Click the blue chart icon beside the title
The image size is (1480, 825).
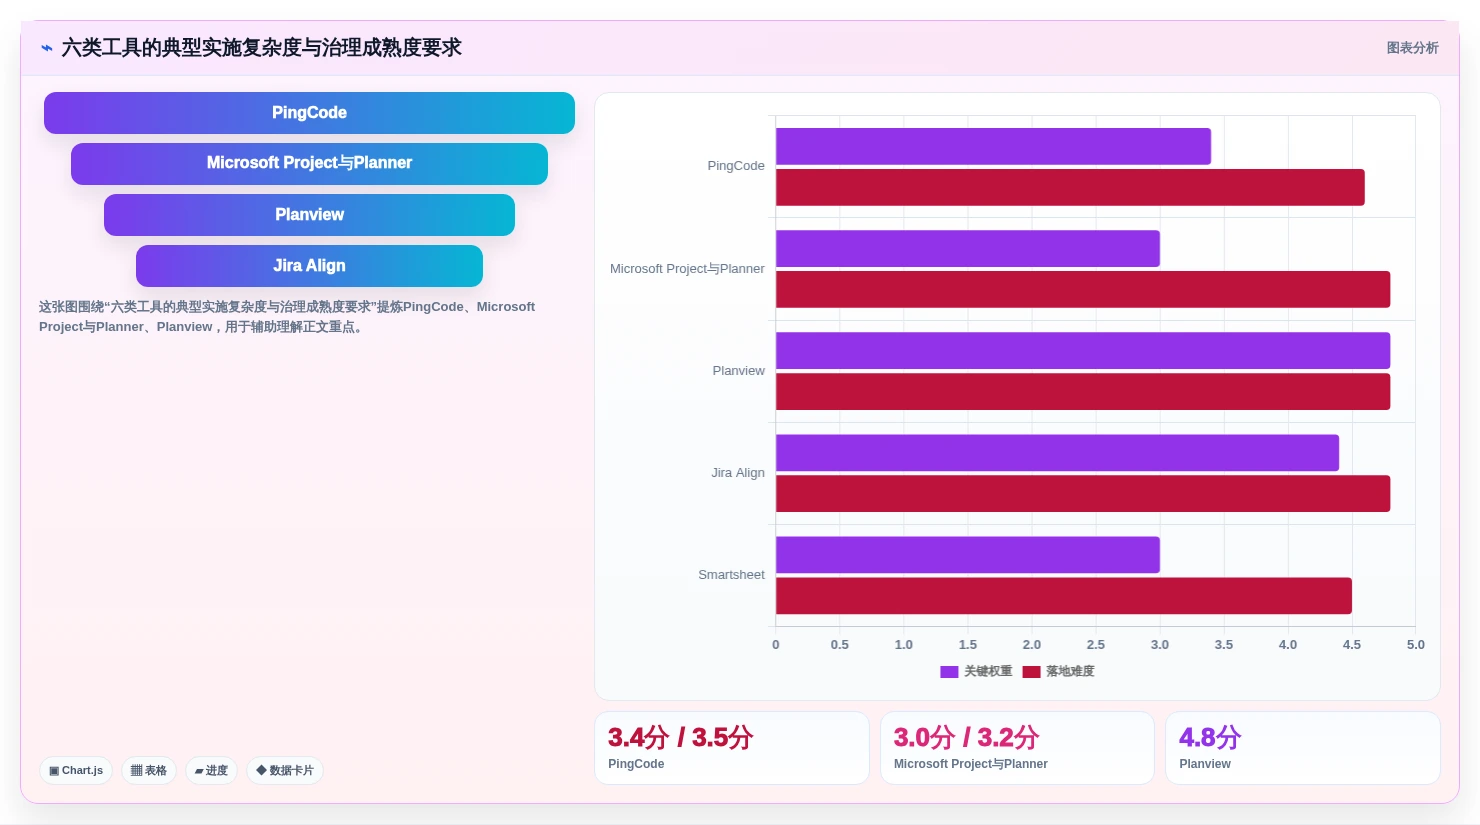point(47,48)
